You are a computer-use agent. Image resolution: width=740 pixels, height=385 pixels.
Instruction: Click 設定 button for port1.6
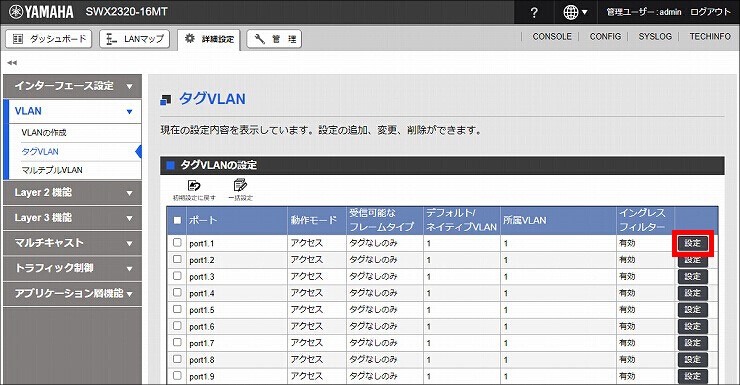[x=693, y=326]
